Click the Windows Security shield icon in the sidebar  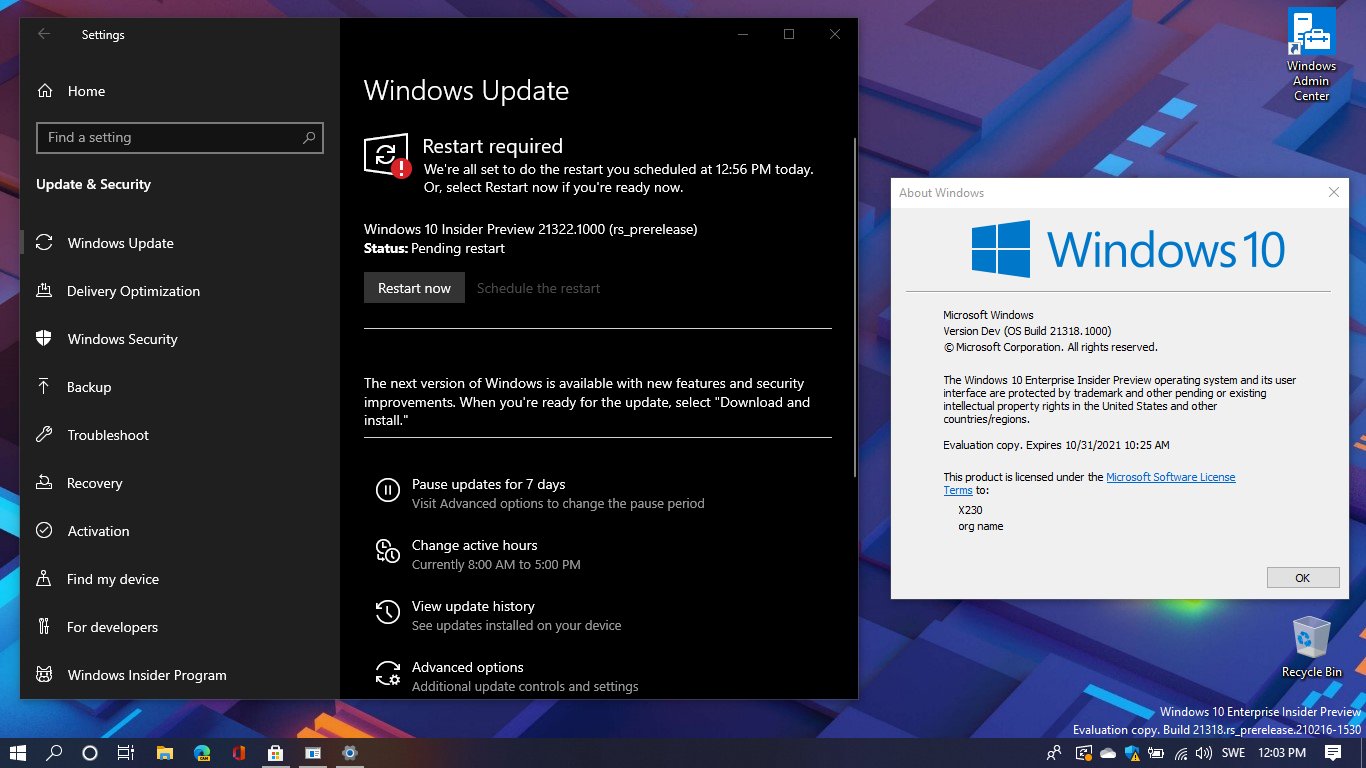tap(44, 339)
